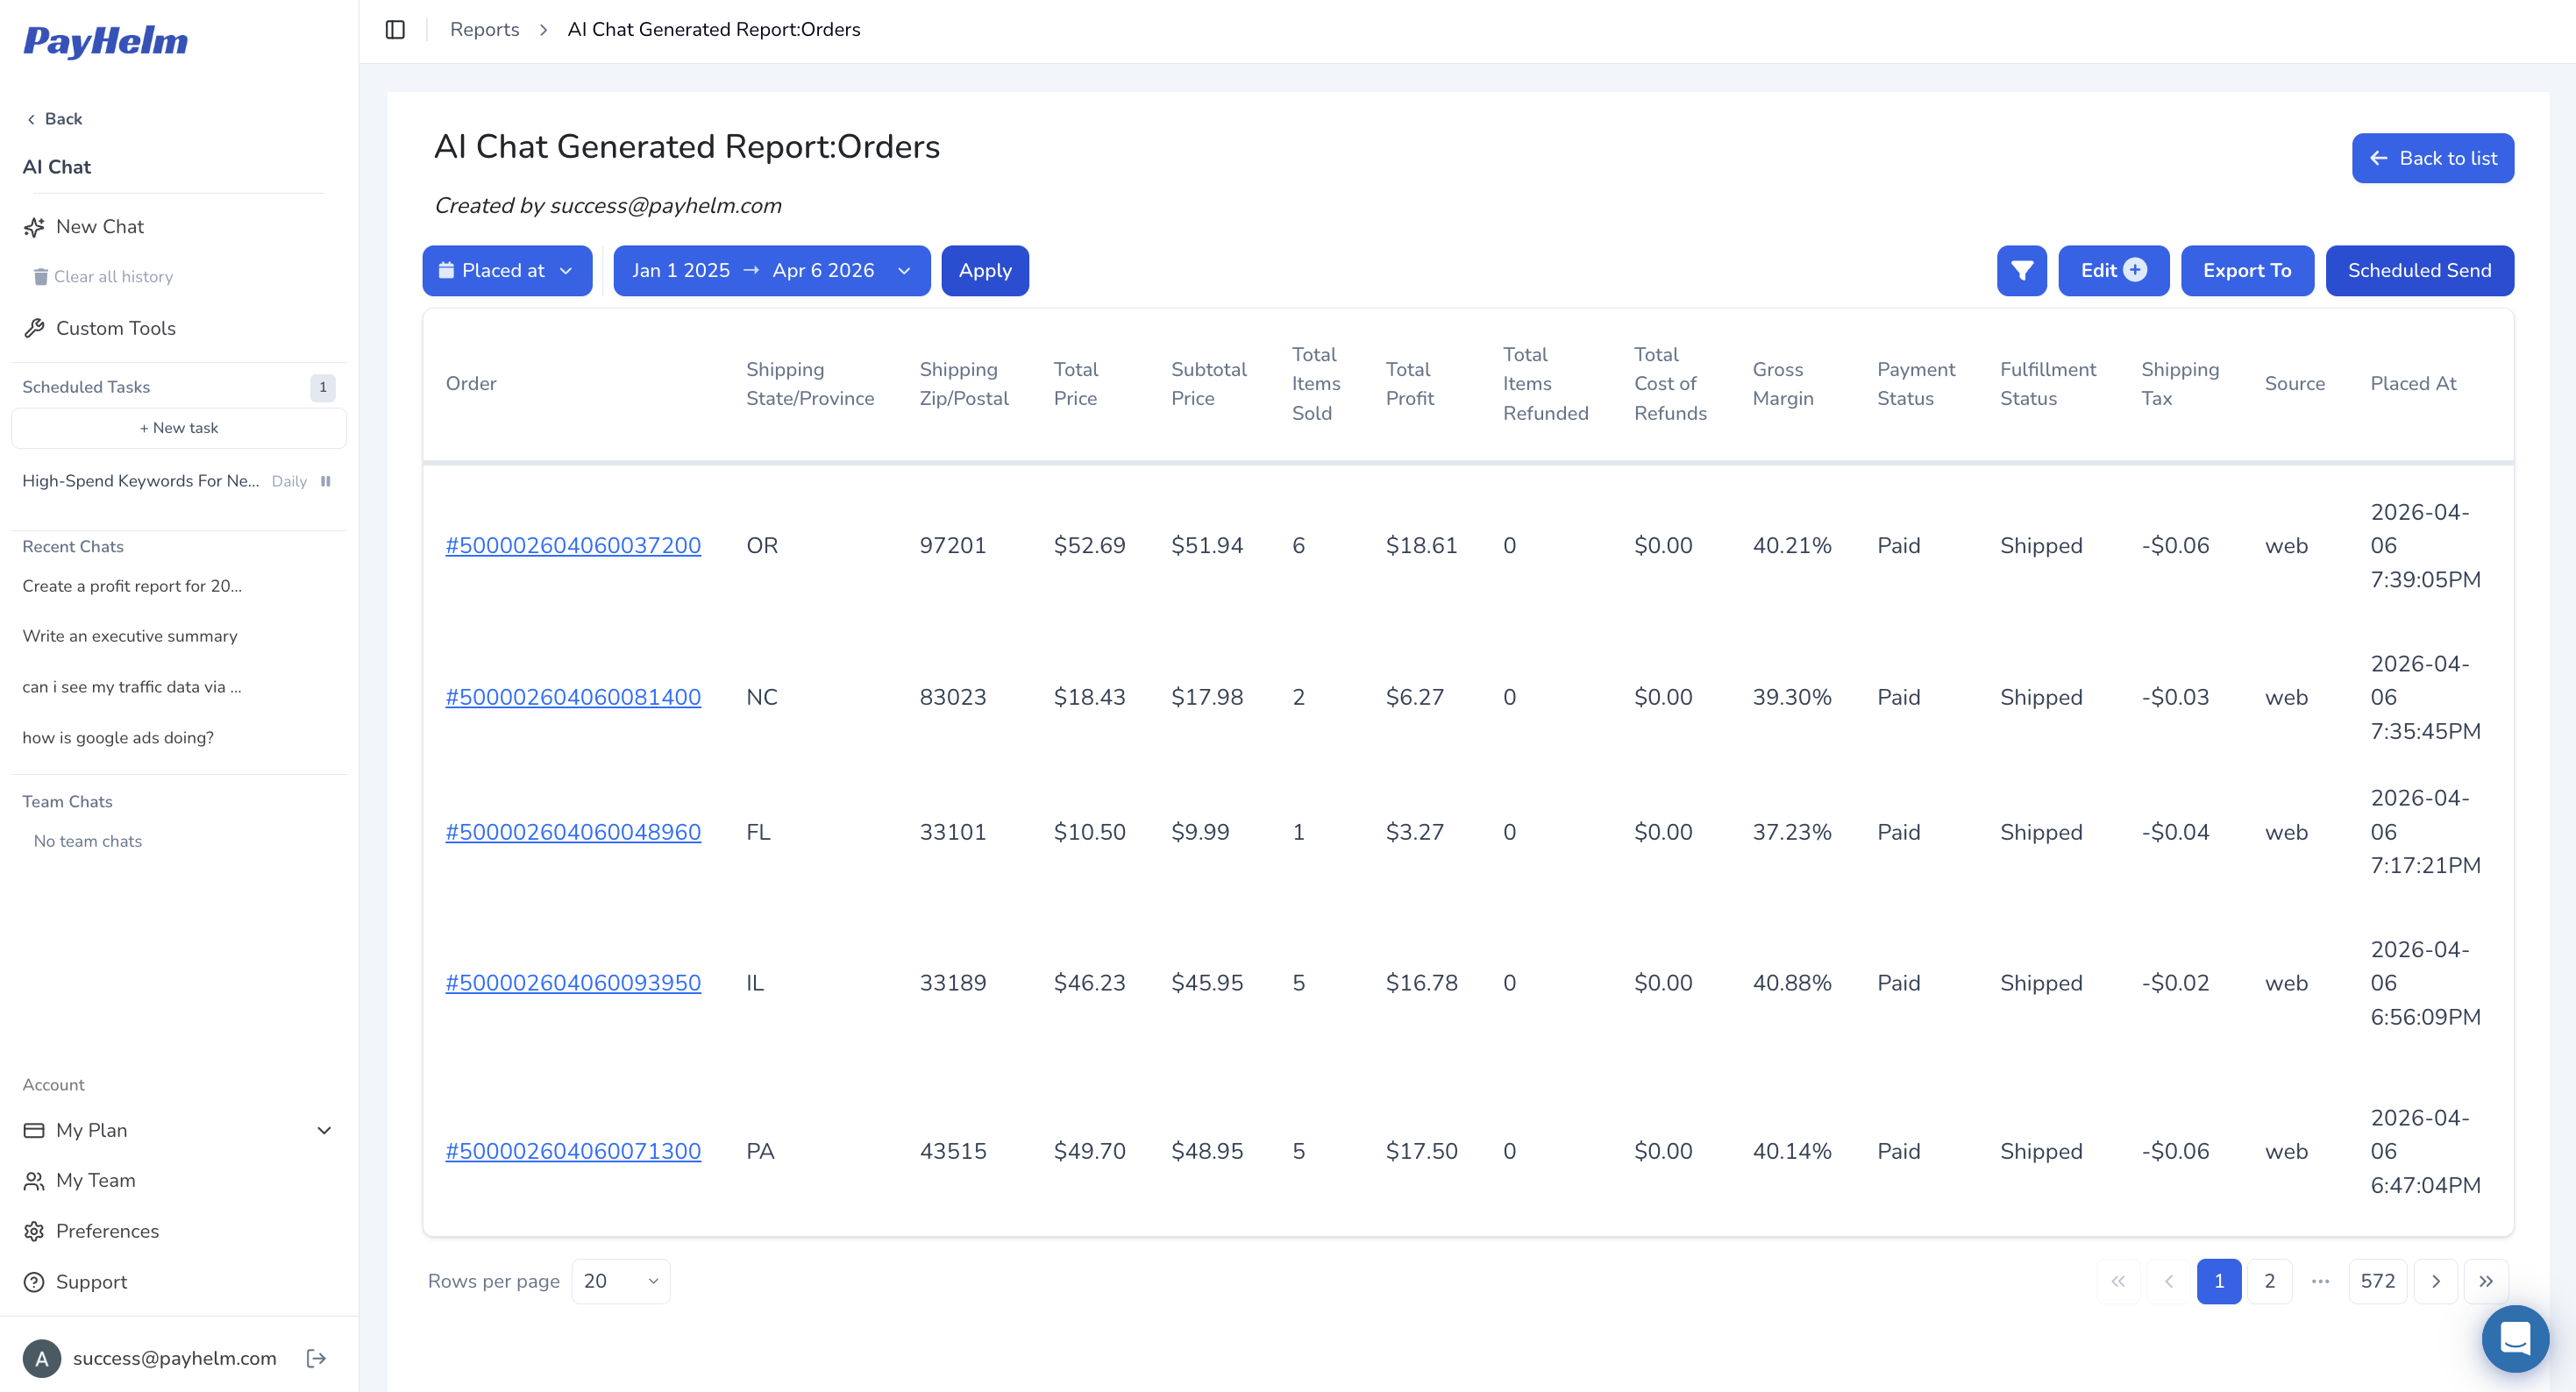
Task: Click the user avatar circle
Action: [x=41, y=1358]
